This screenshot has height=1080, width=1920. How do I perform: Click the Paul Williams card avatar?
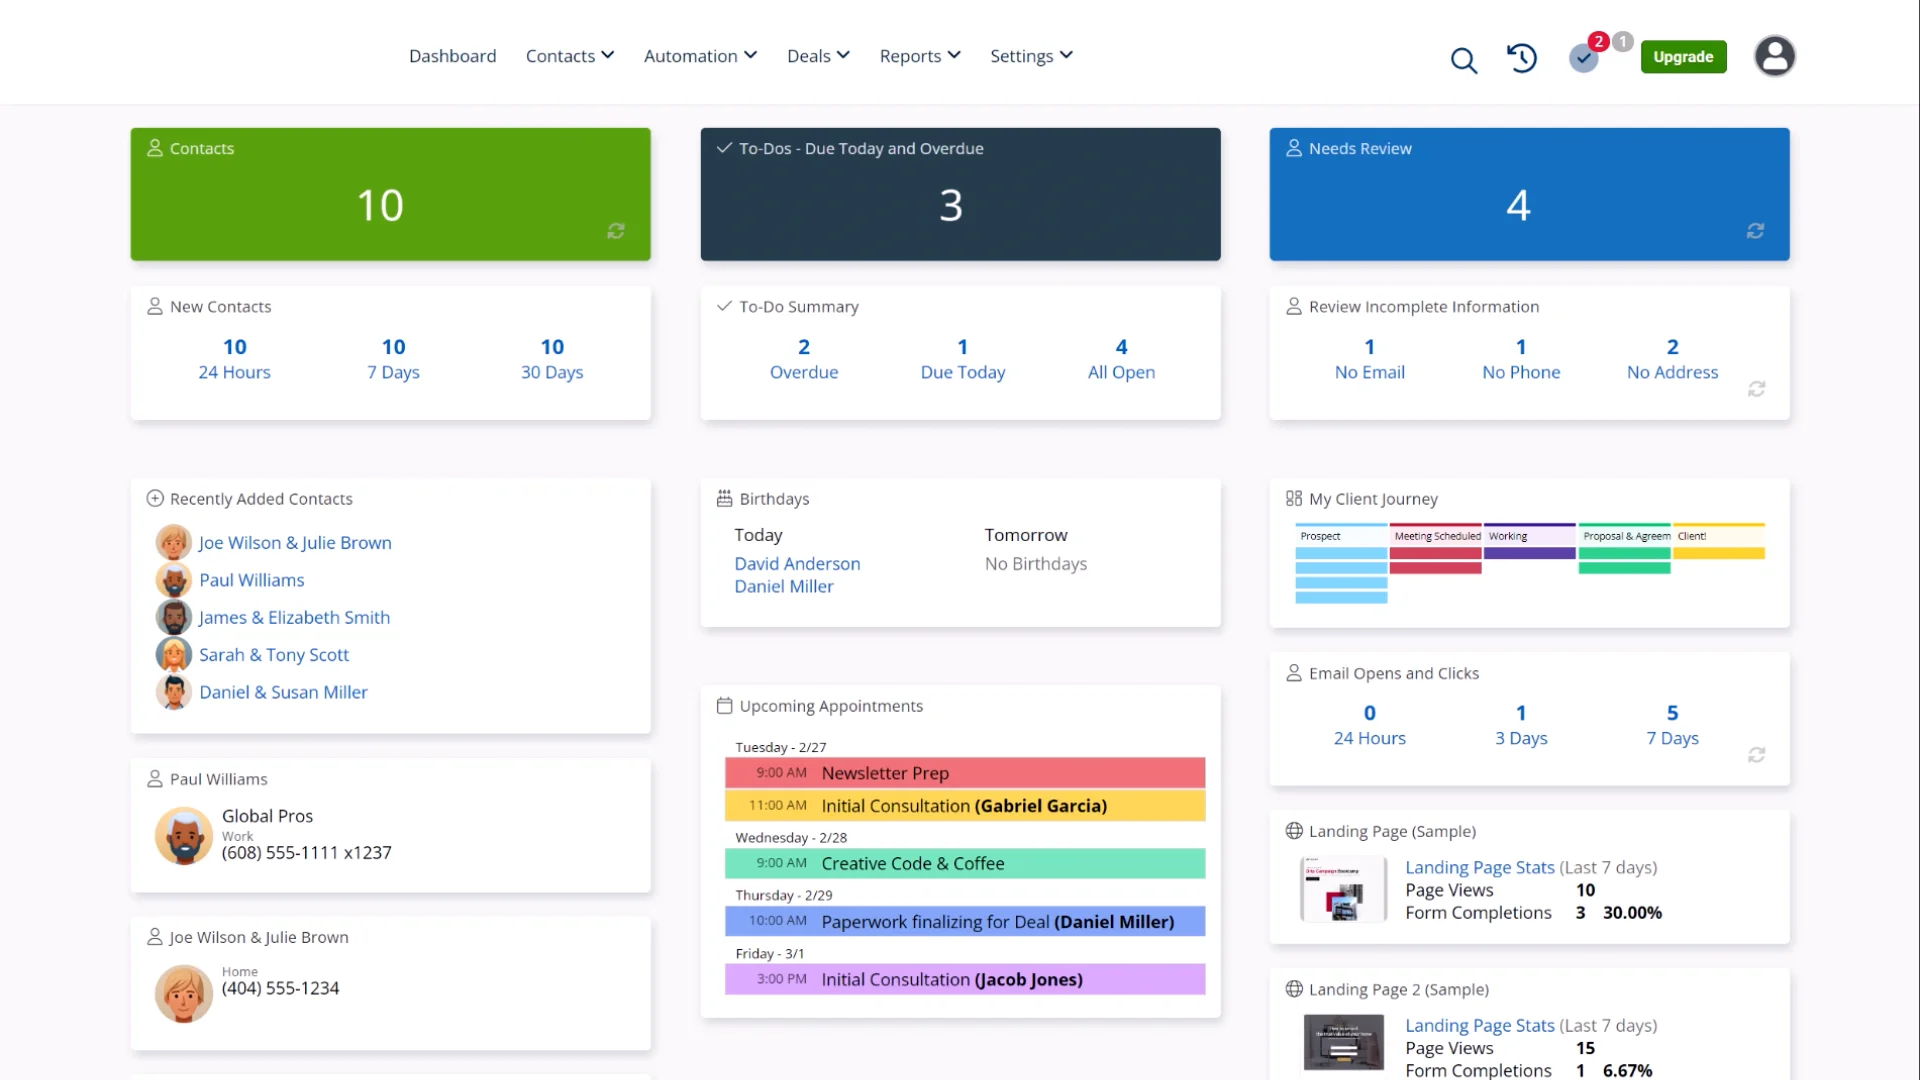184,836
